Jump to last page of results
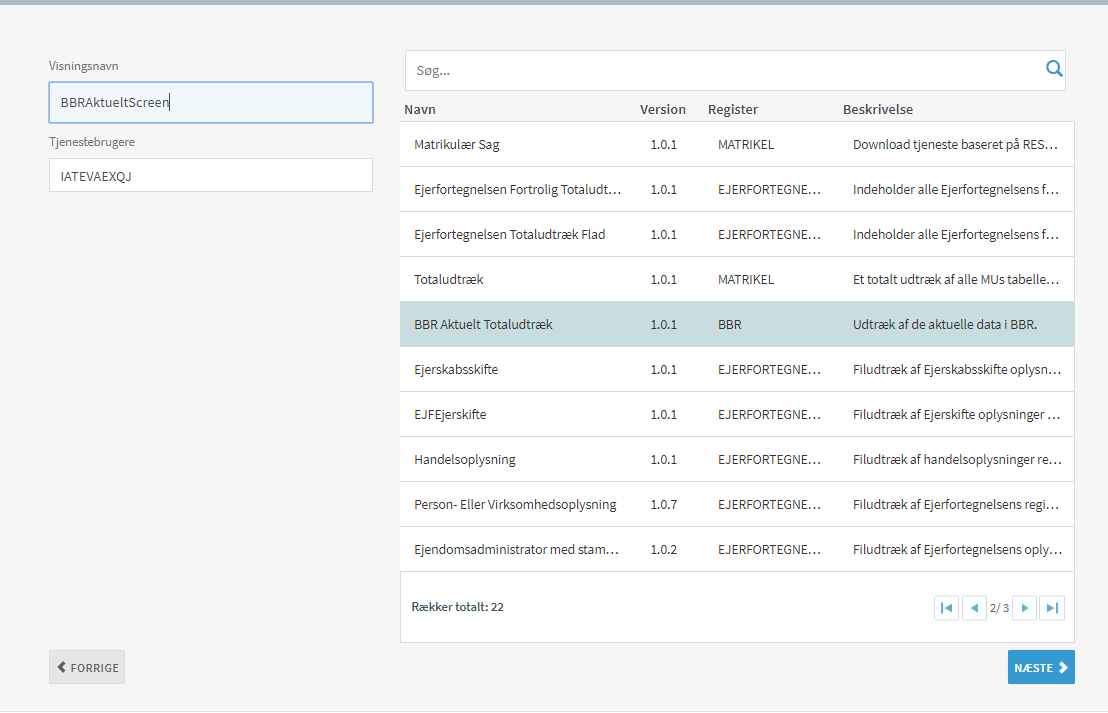This screenshot has height=713, width=1108. (1051, 608)
